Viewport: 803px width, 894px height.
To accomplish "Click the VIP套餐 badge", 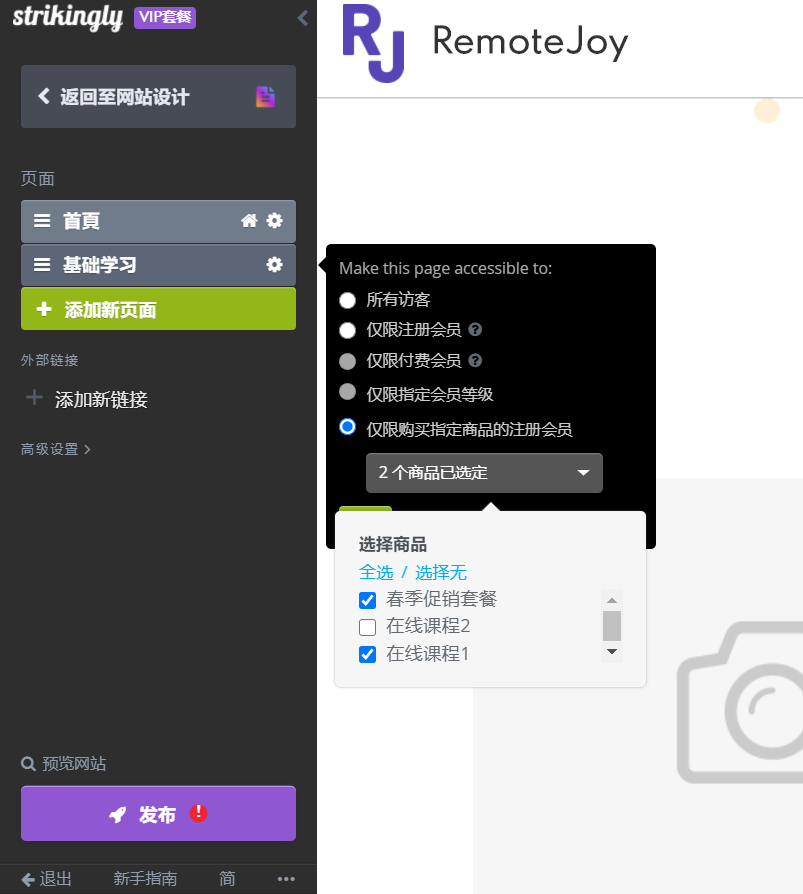I will [x=165, y=17].
